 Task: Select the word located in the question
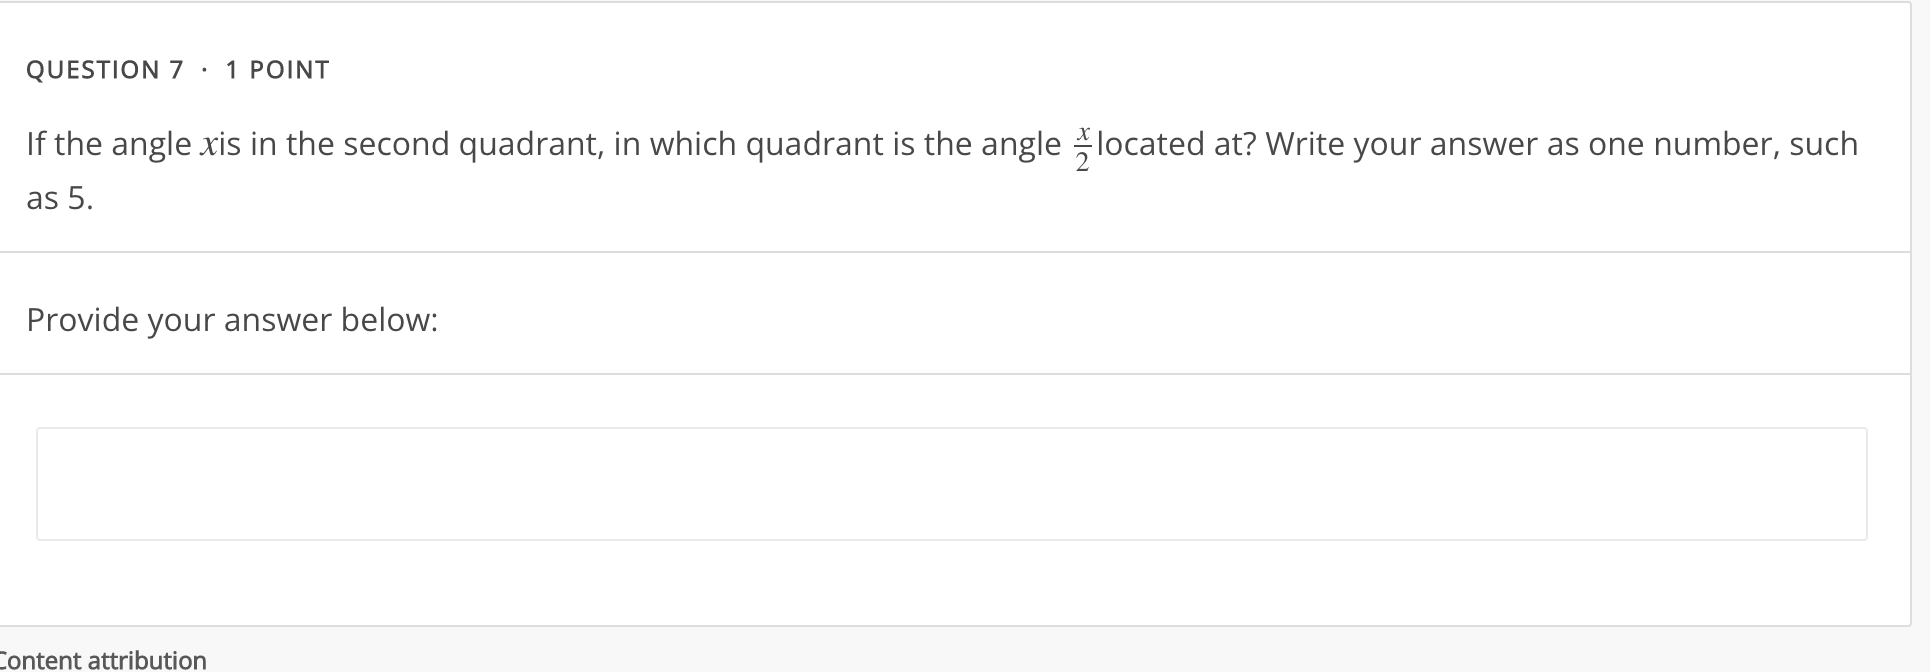(x=1149, y=144)
